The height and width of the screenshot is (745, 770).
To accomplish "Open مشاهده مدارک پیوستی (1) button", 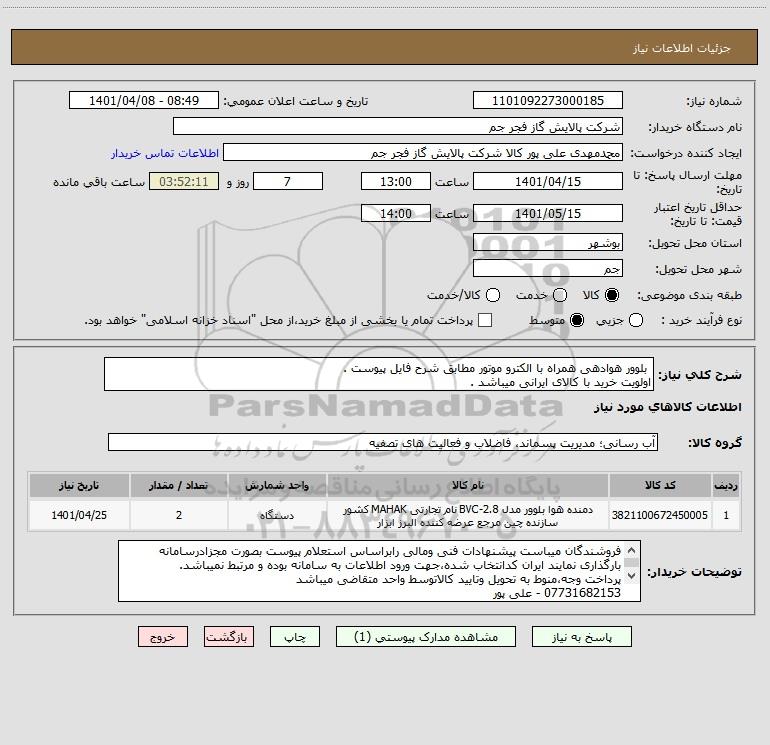I will tap(426, 637).
